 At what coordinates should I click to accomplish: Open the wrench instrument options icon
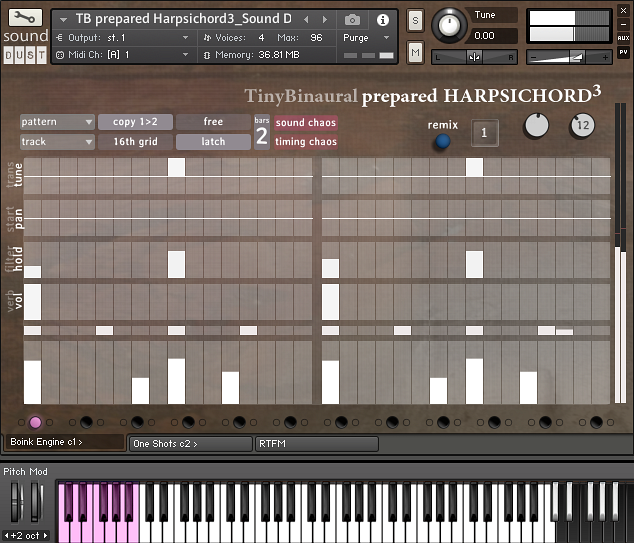pyautogui.click(x=25, y=17)
